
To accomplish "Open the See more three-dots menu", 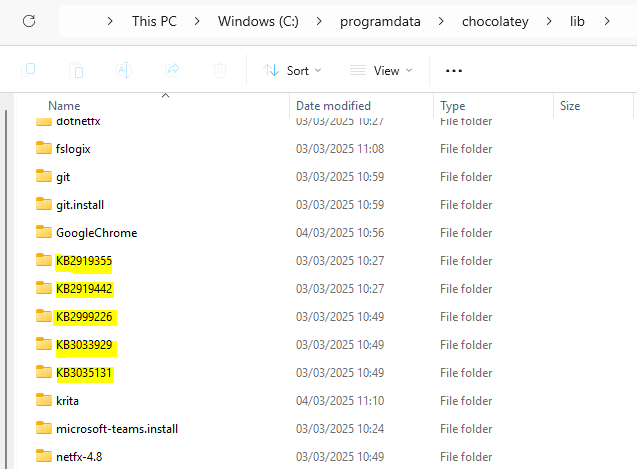I will tap(454, 71).
